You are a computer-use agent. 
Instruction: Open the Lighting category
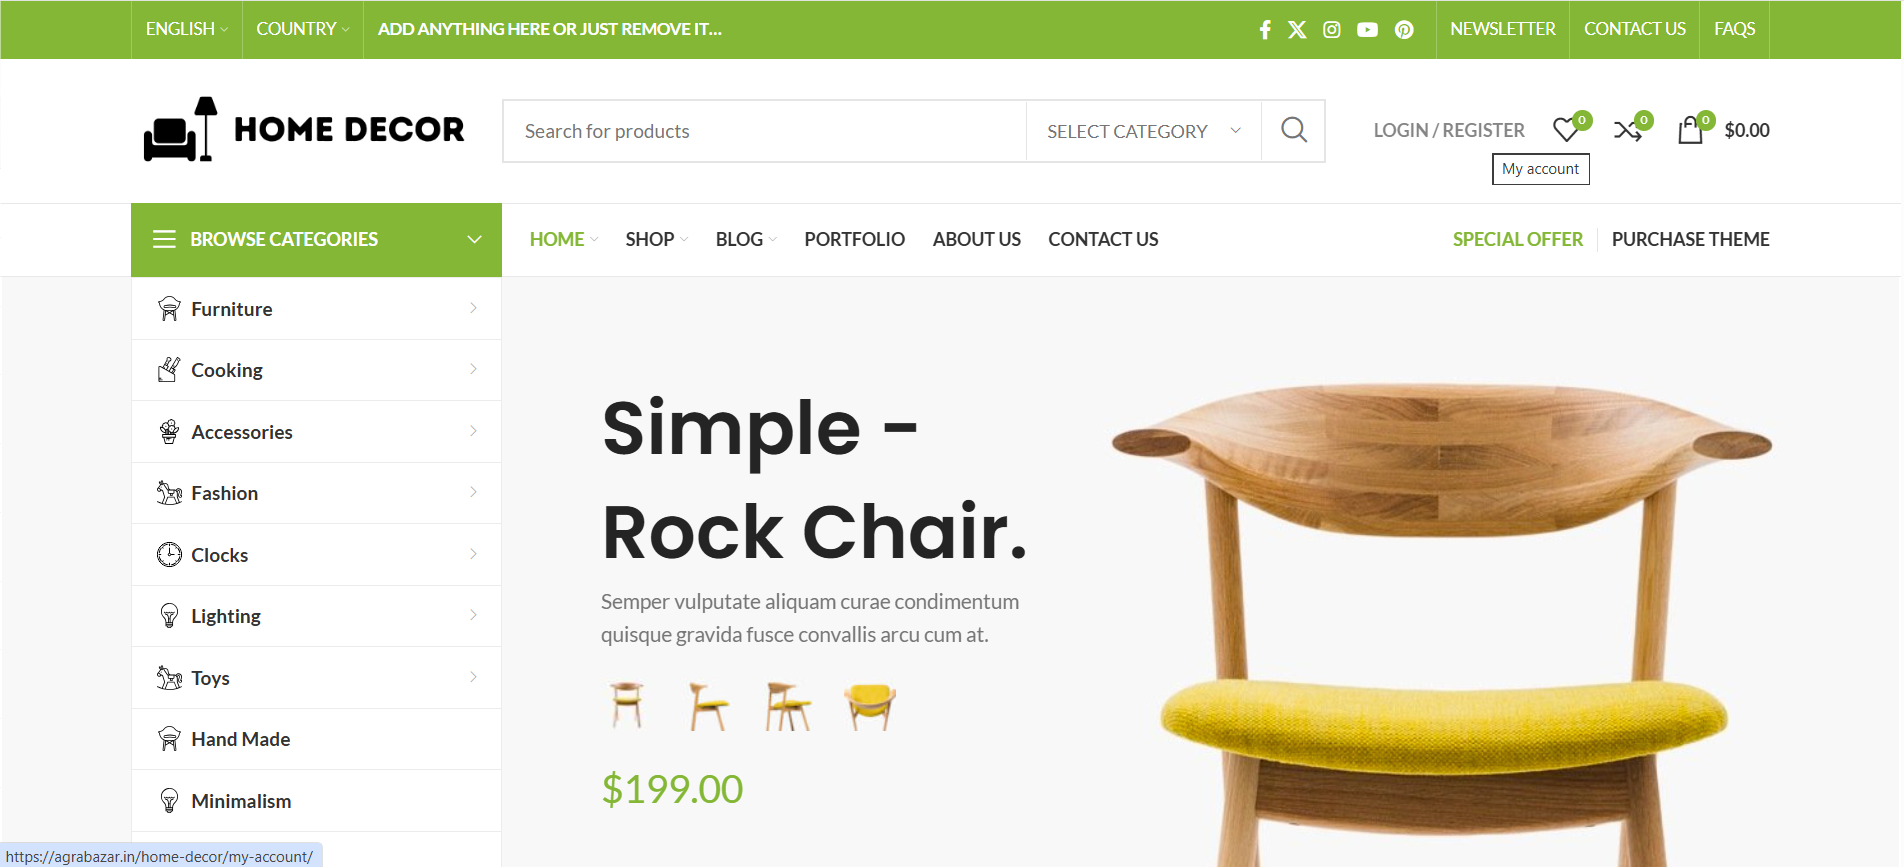316,616
